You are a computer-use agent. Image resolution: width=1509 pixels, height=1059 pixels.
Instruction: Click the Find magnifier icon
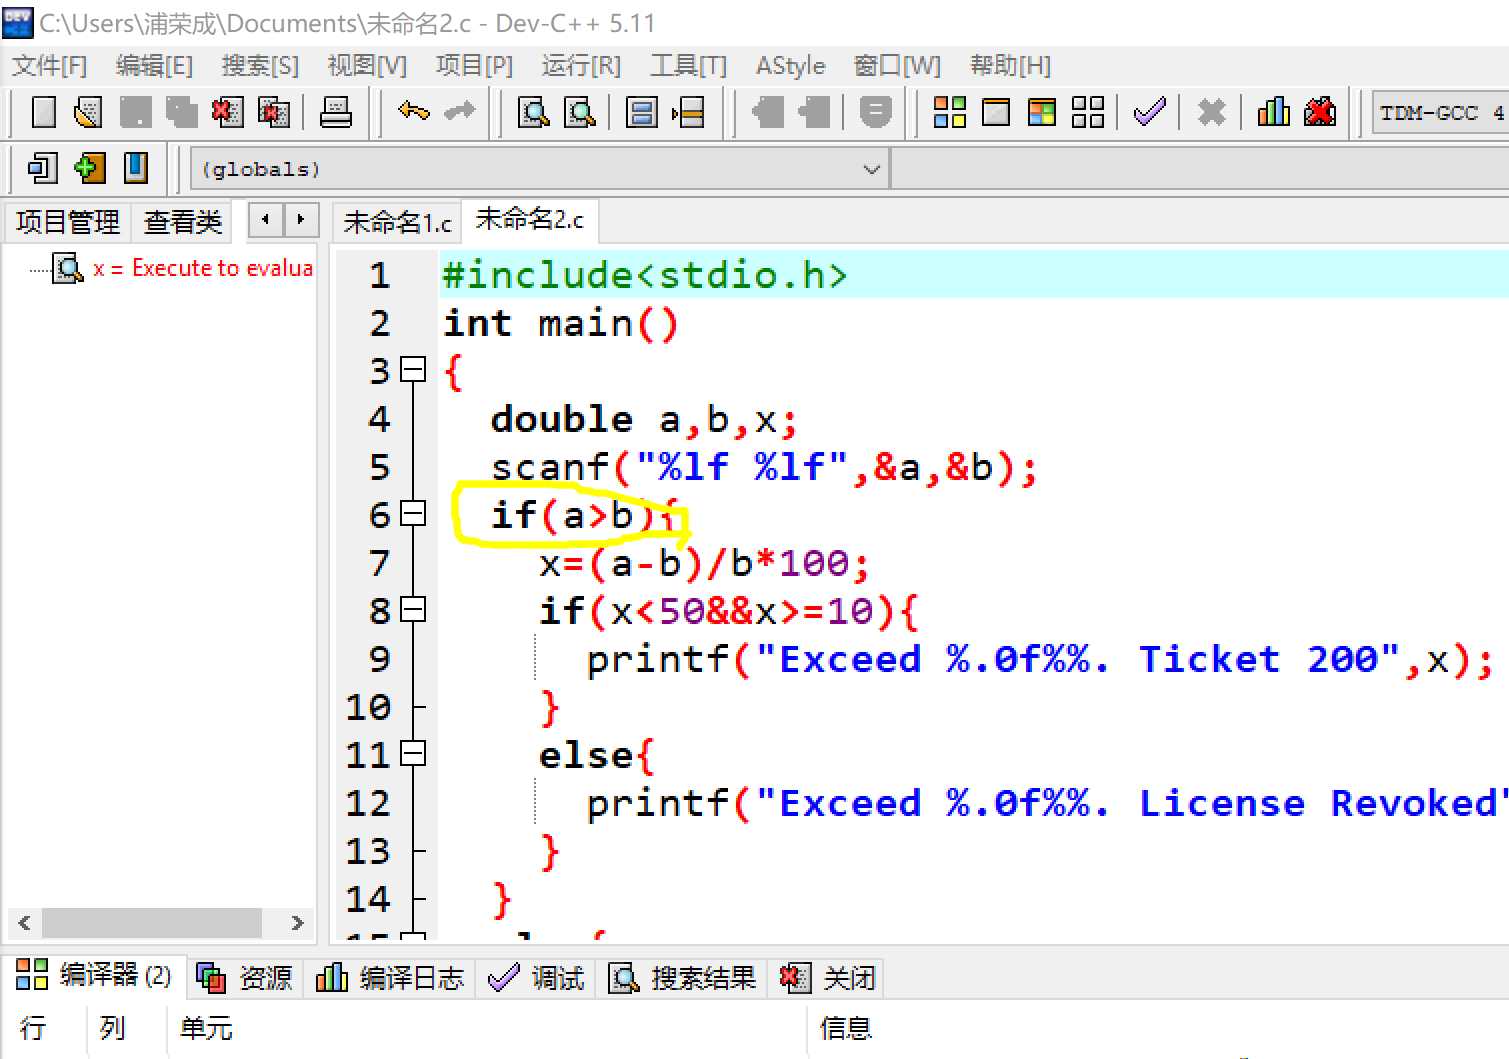tap(533, 112)
